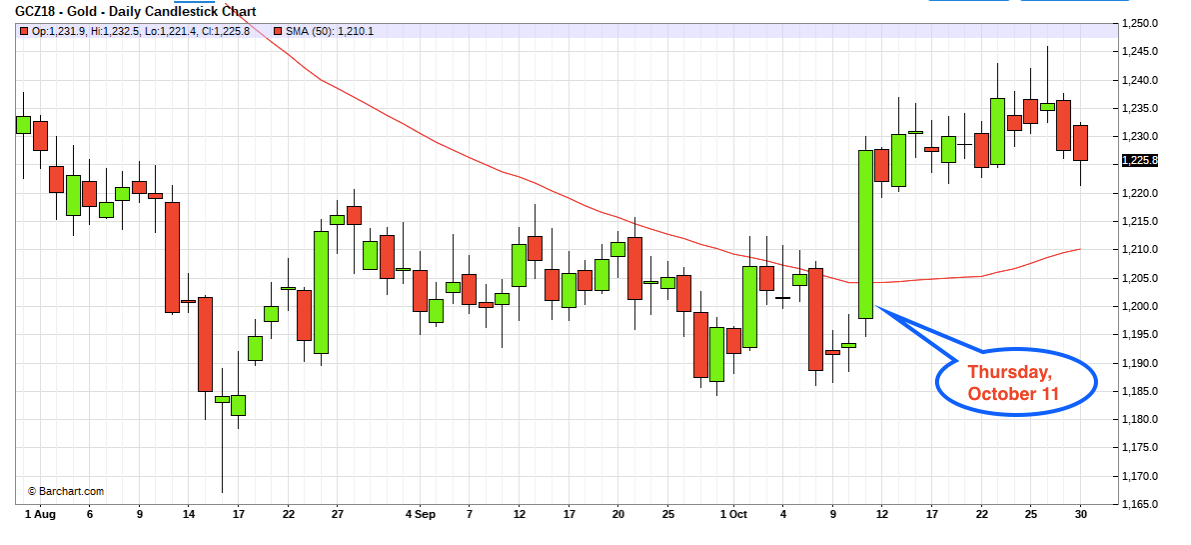This screenshot has width=1191, height=545.
Task: Click the 1,210.0 price axis label
Action: pyautogui.click(x=1140, y=250)
